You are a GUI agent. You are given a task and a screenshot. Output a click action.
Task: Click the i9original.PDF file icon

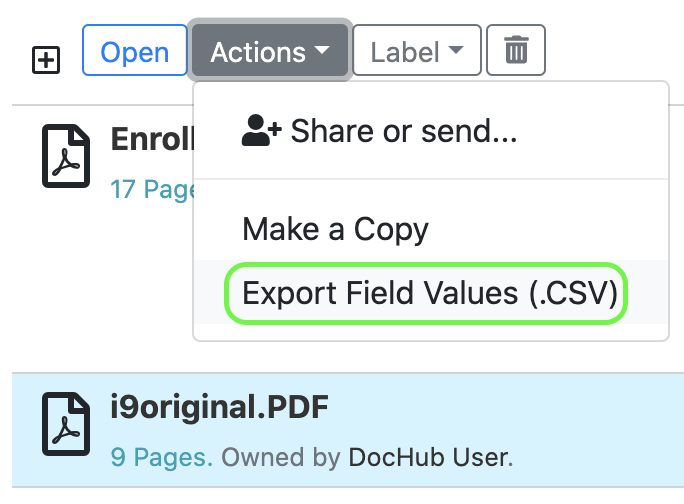click(66, 424)
